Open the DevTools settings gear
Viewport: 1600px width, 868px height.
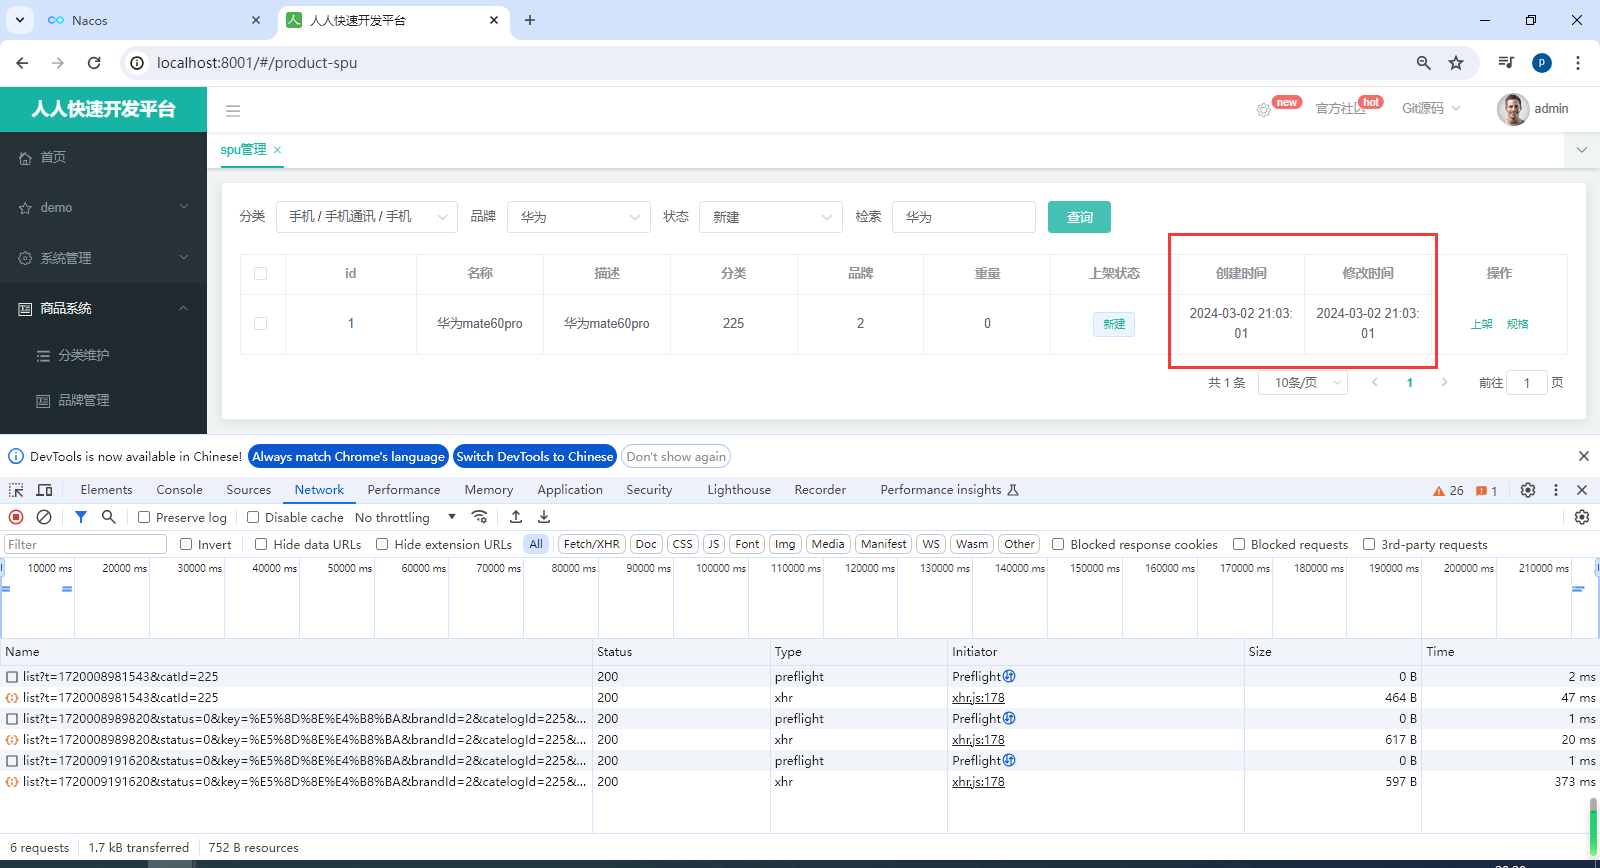[1528, 490]
